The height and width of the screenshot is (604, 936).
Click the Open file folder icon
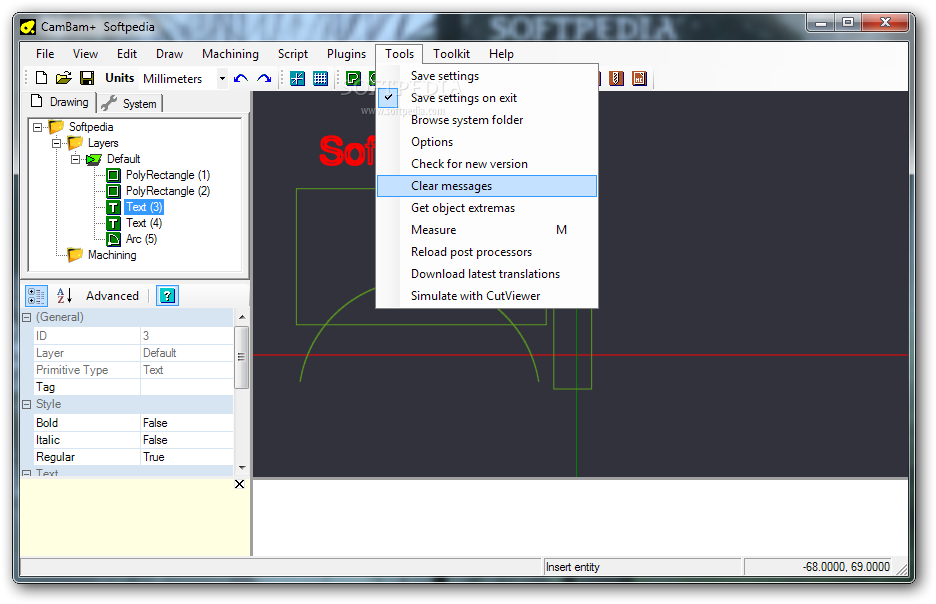(64, 78)
